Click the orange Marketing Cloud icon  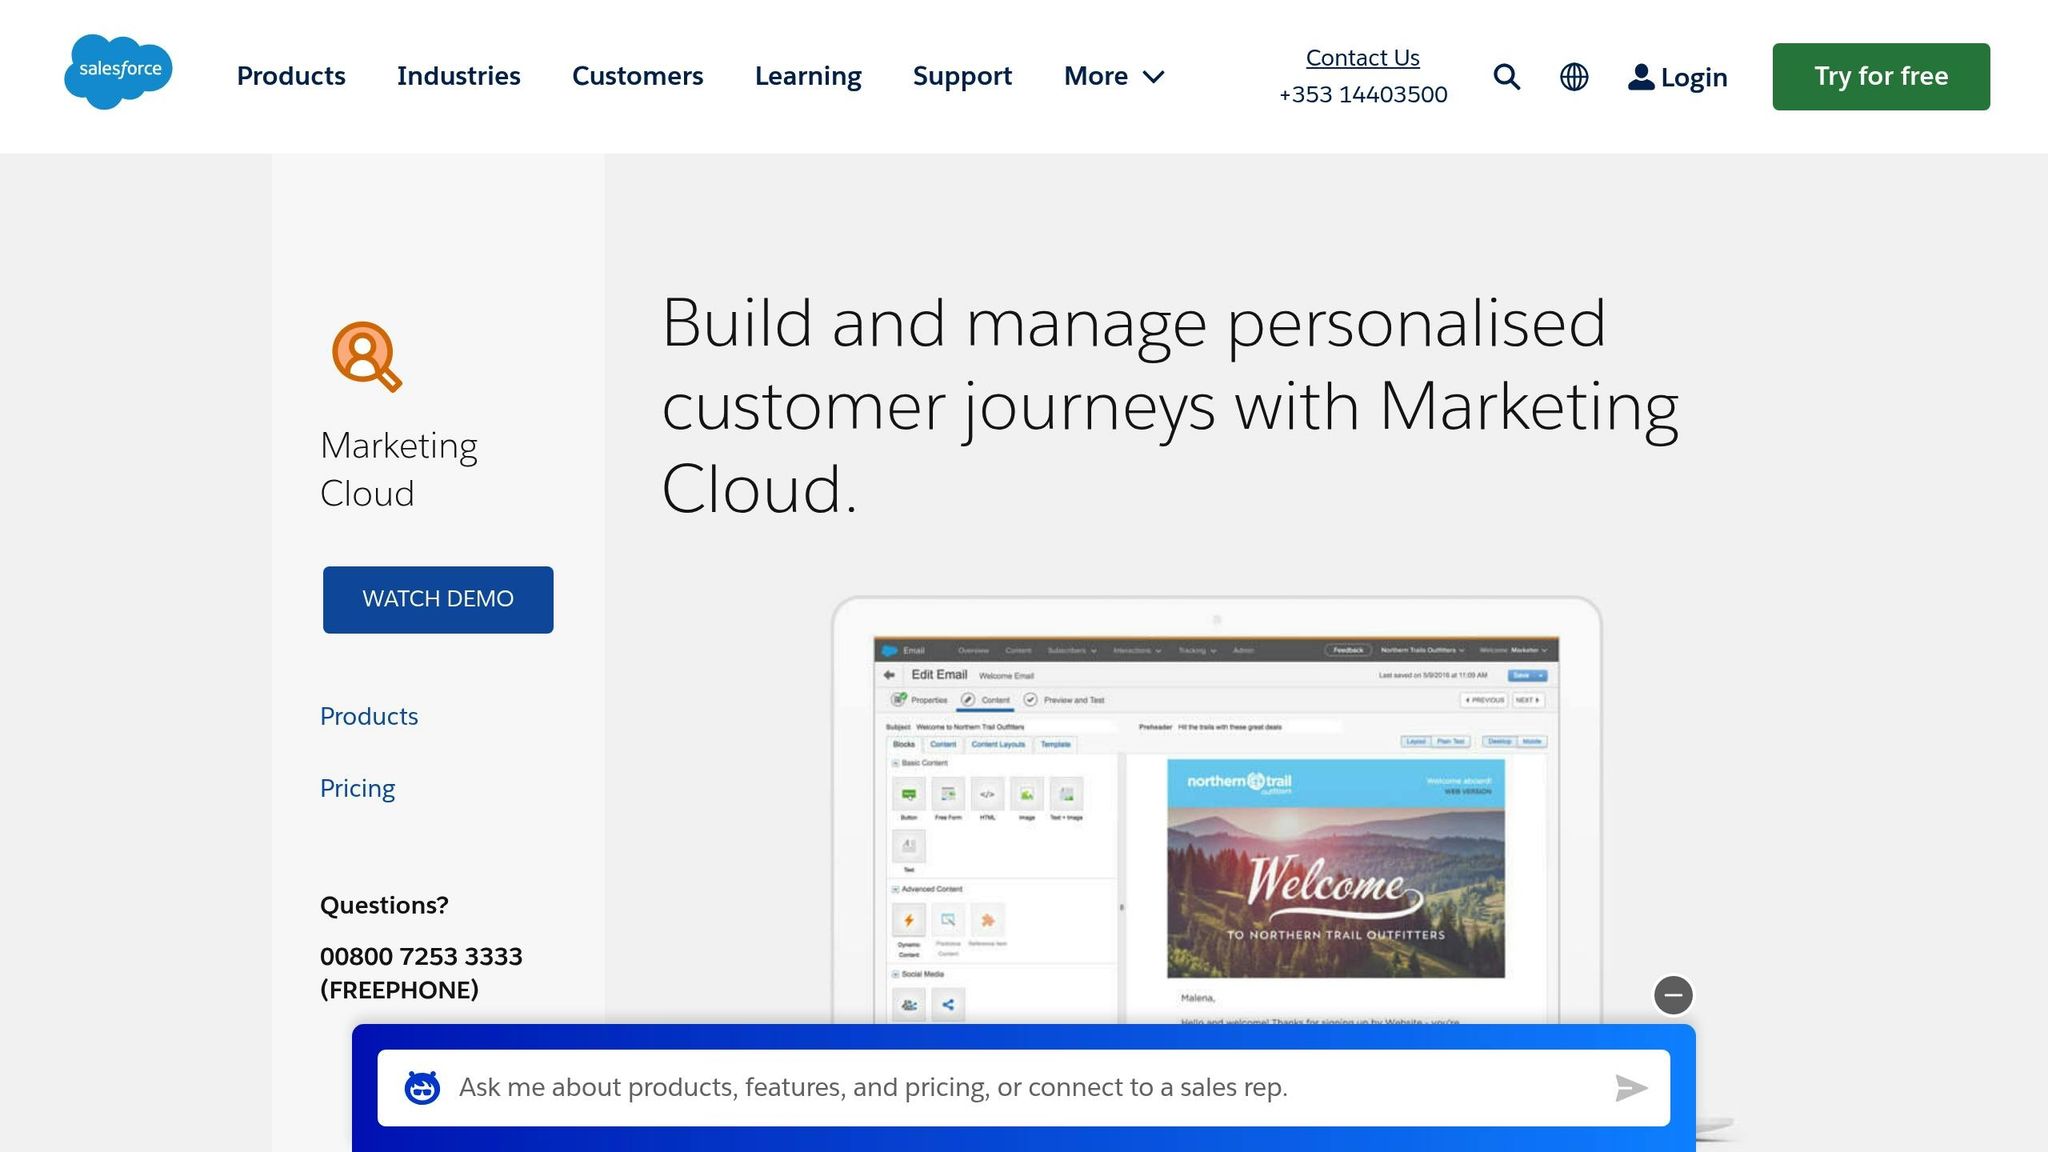point(366,356)
